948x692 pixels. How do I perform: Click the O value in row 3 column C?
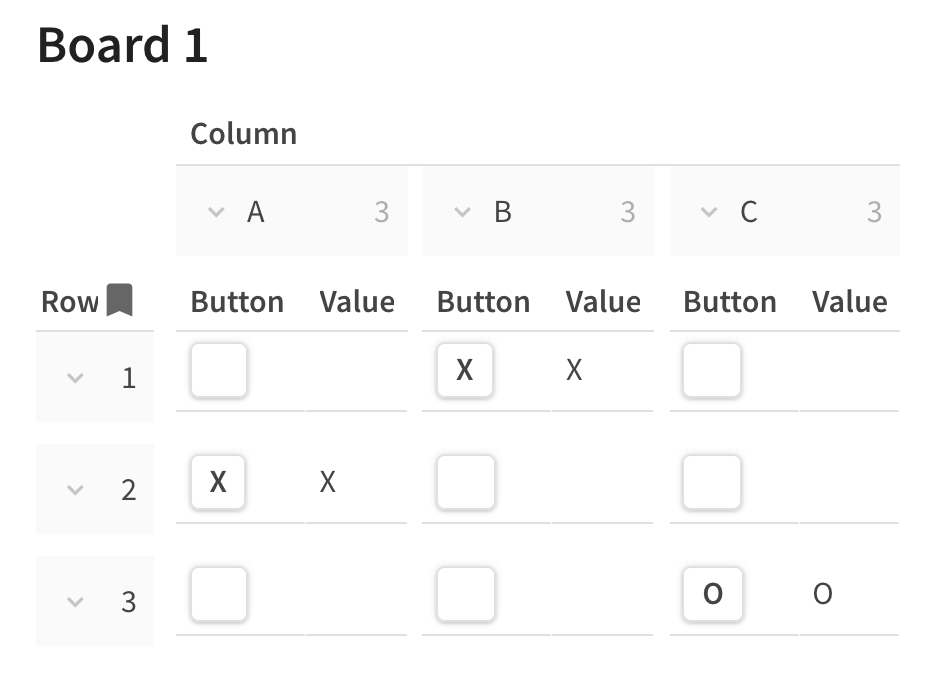coord(822,594)
